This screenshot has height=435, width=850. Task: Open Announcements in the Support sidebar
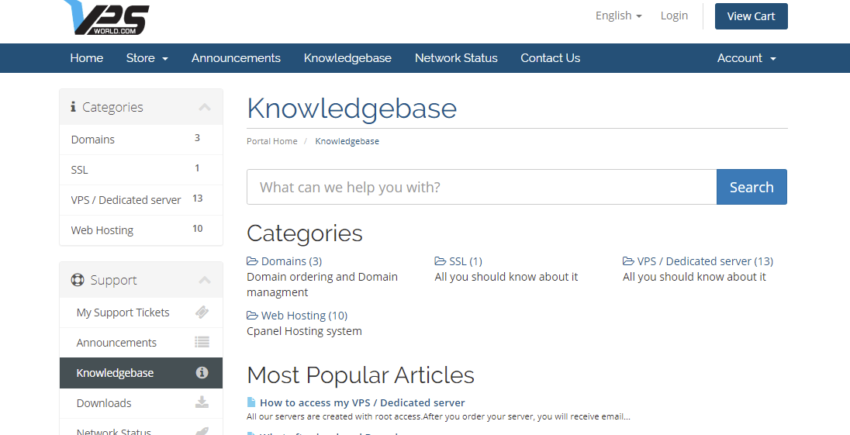coord(141,343)
